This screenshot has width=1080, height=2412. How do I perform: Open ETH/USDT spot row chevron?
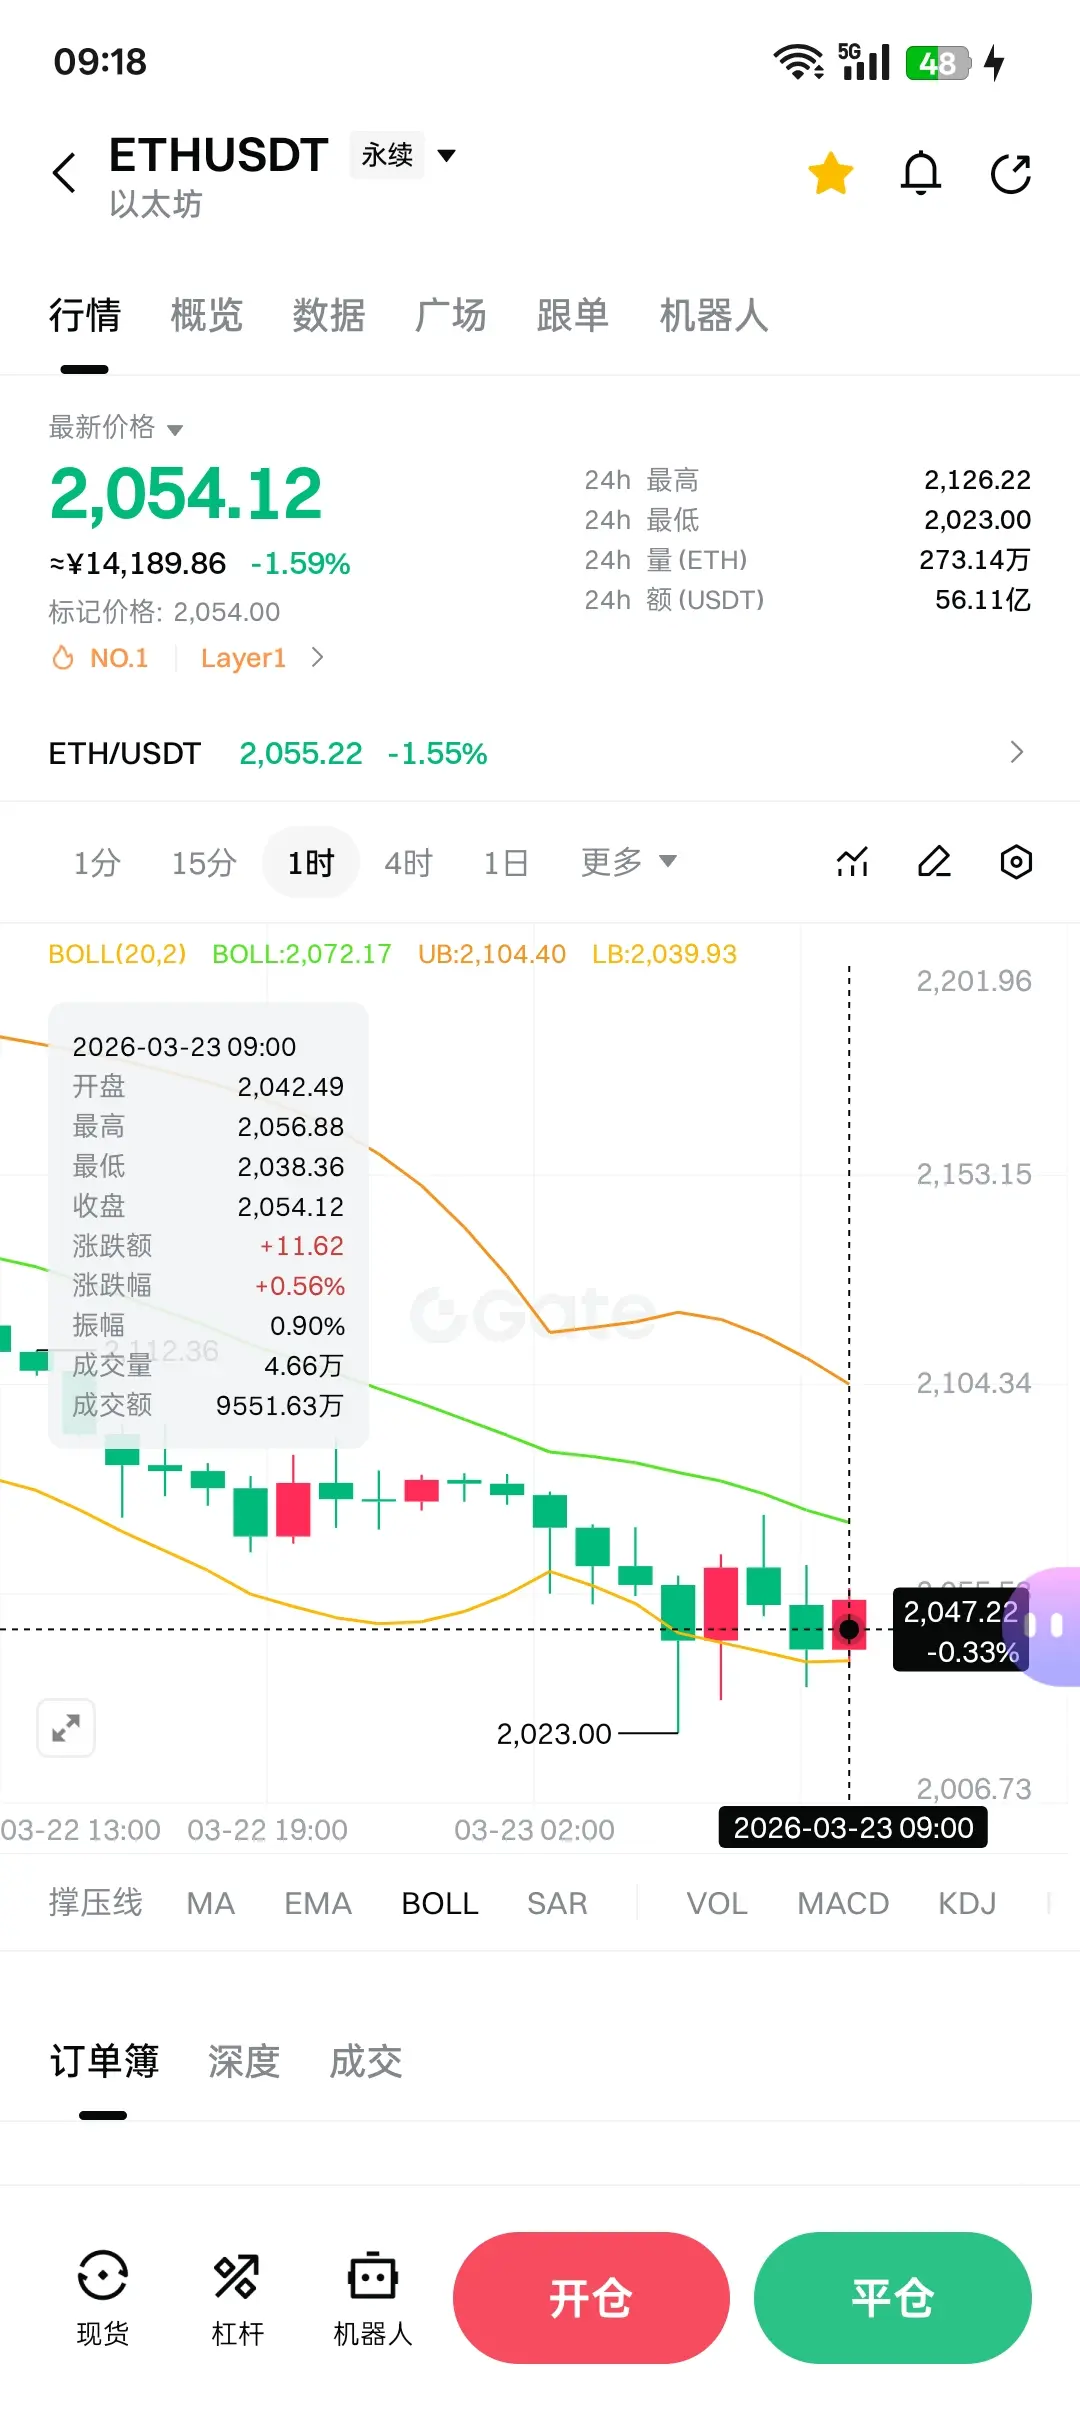pyautogui.click(x=1017, y=752)
